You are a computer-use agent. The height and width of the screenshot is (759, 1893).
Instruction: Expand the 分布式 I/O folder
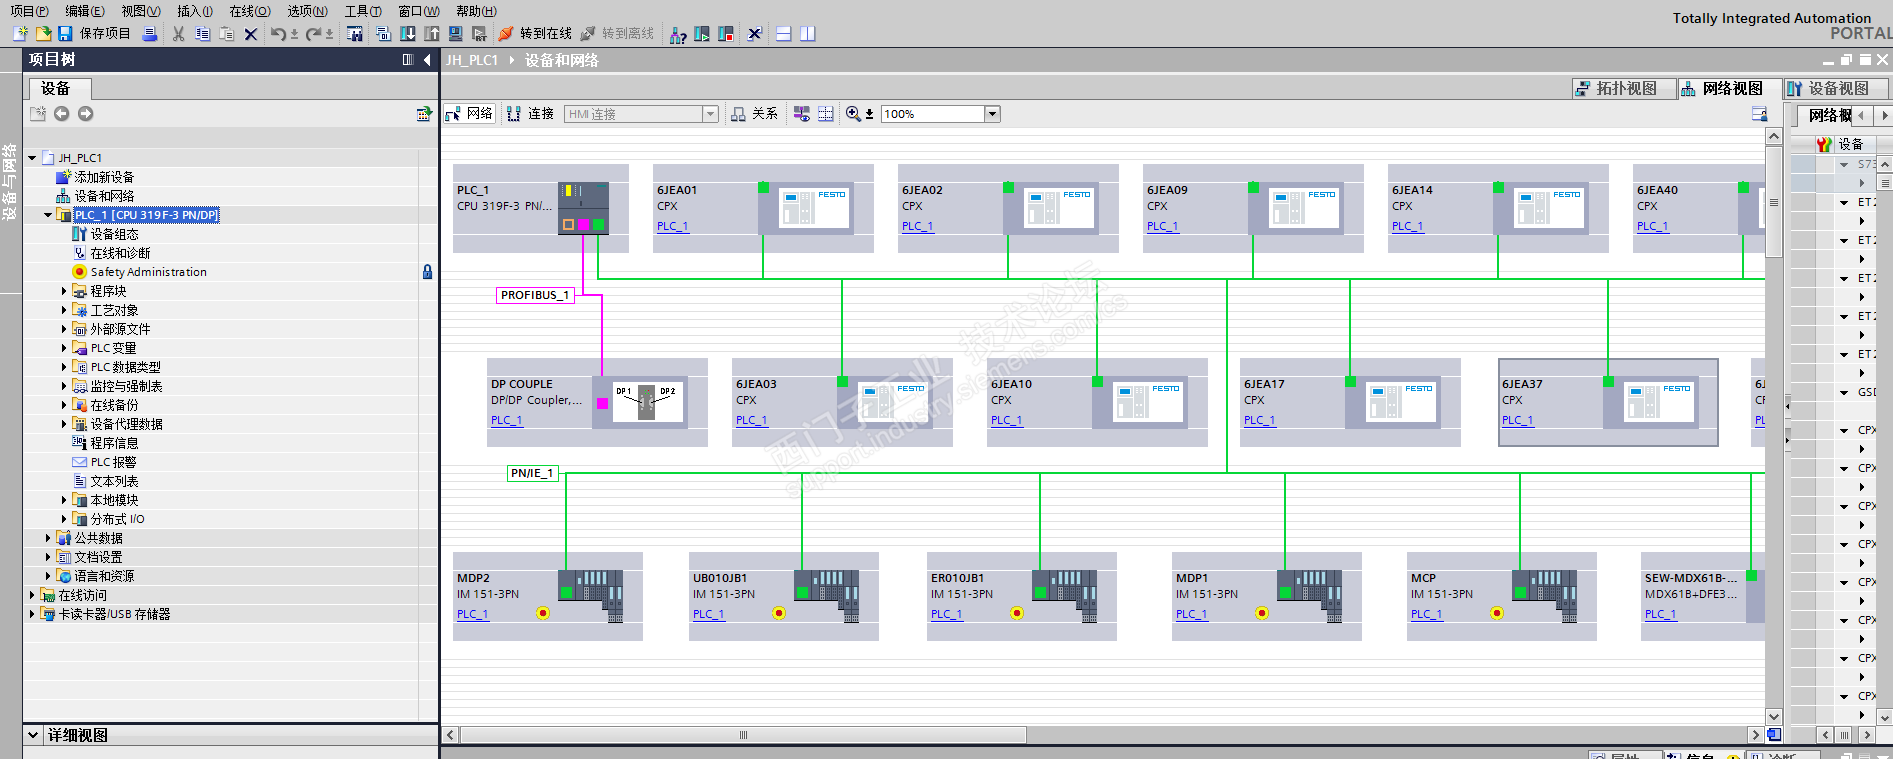click(64, 519)
